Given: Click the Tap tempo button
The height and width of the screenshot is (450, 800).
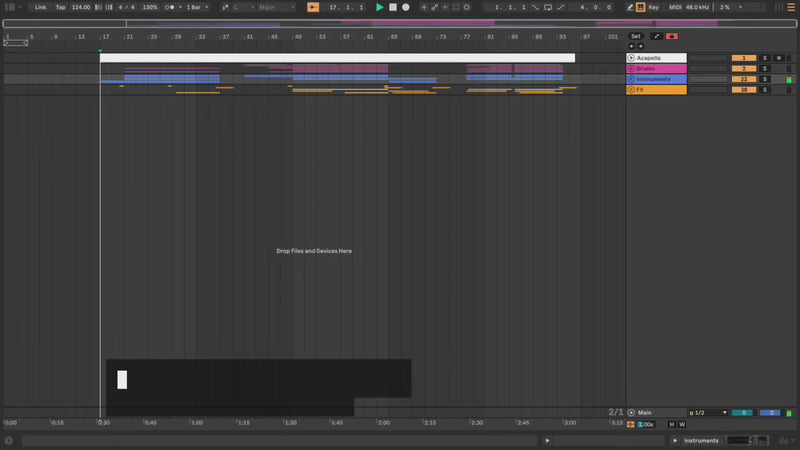Looking at the screenshot, I should point(60,7).
